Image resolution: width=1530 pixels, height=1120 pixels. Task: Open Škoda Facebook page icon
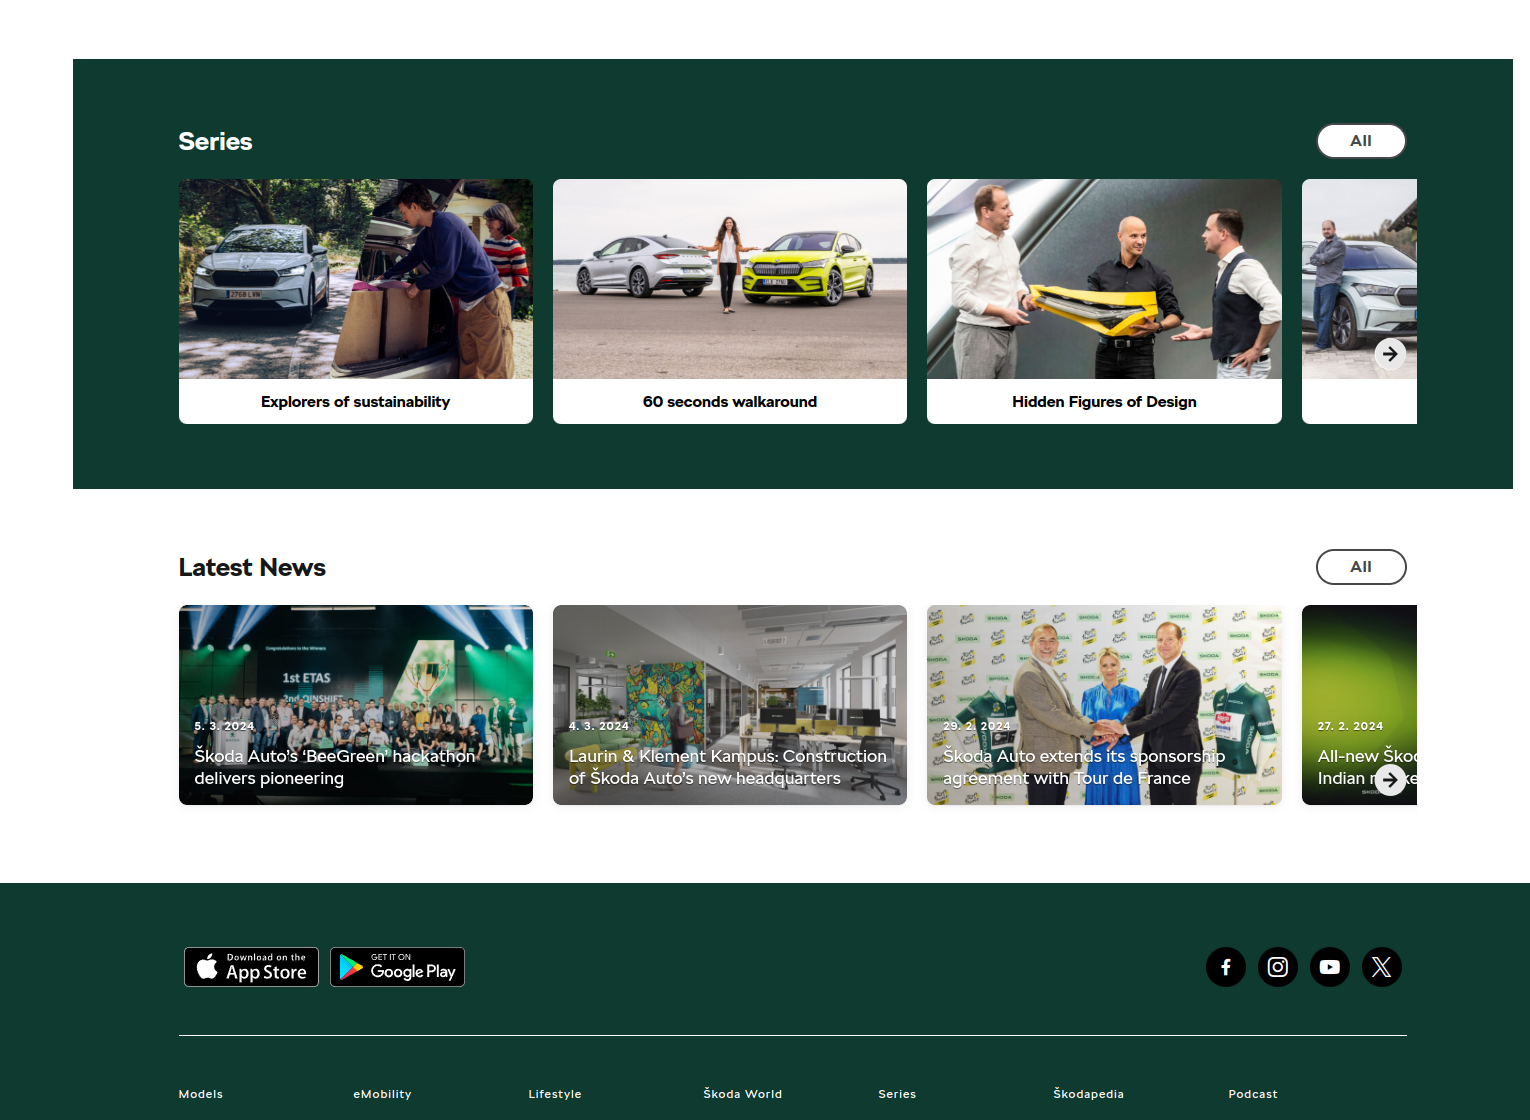1226,967
